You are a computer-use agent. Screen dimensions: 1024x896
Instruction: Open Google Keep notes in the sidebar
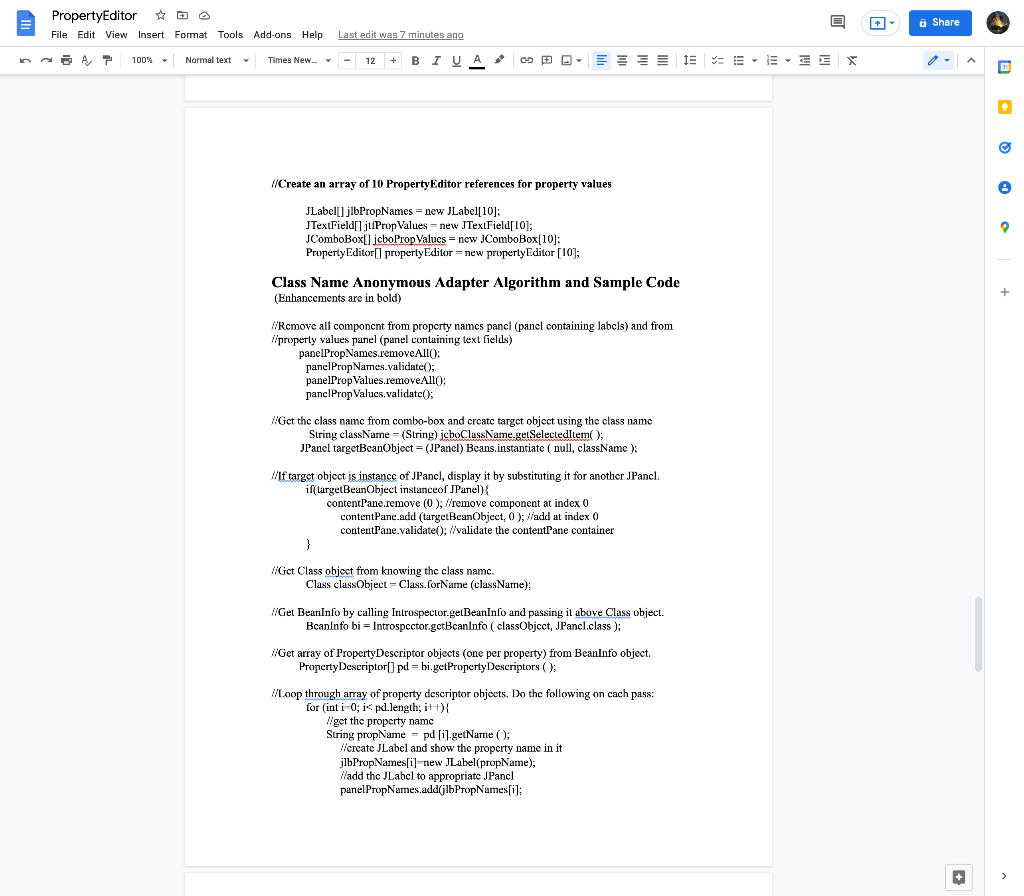click(1005, 107)
